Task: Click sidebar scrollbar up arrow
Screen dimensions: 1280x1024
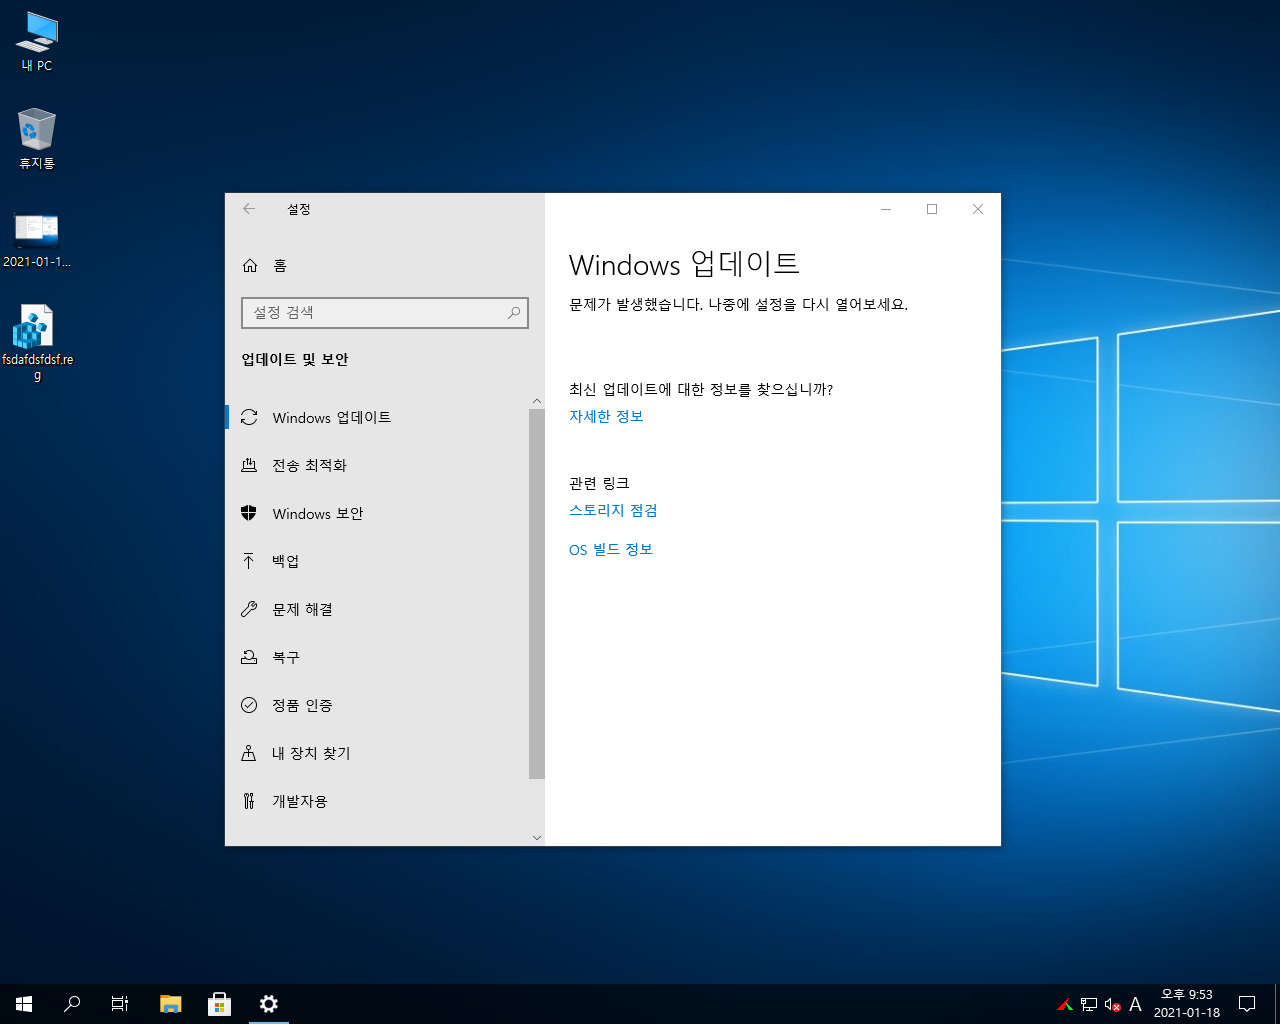Action: click(x=537, y=401)
